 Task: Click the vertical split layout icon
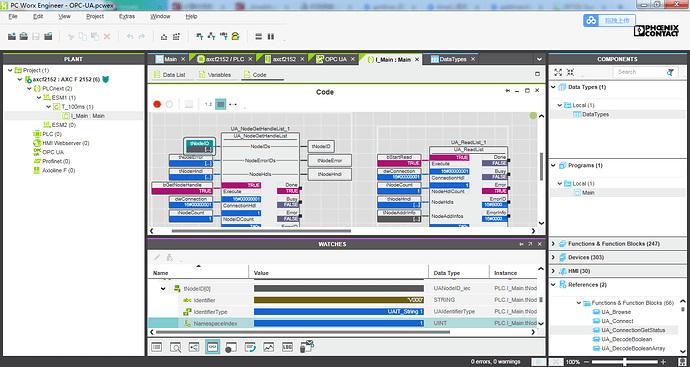[x=271, y=37]
